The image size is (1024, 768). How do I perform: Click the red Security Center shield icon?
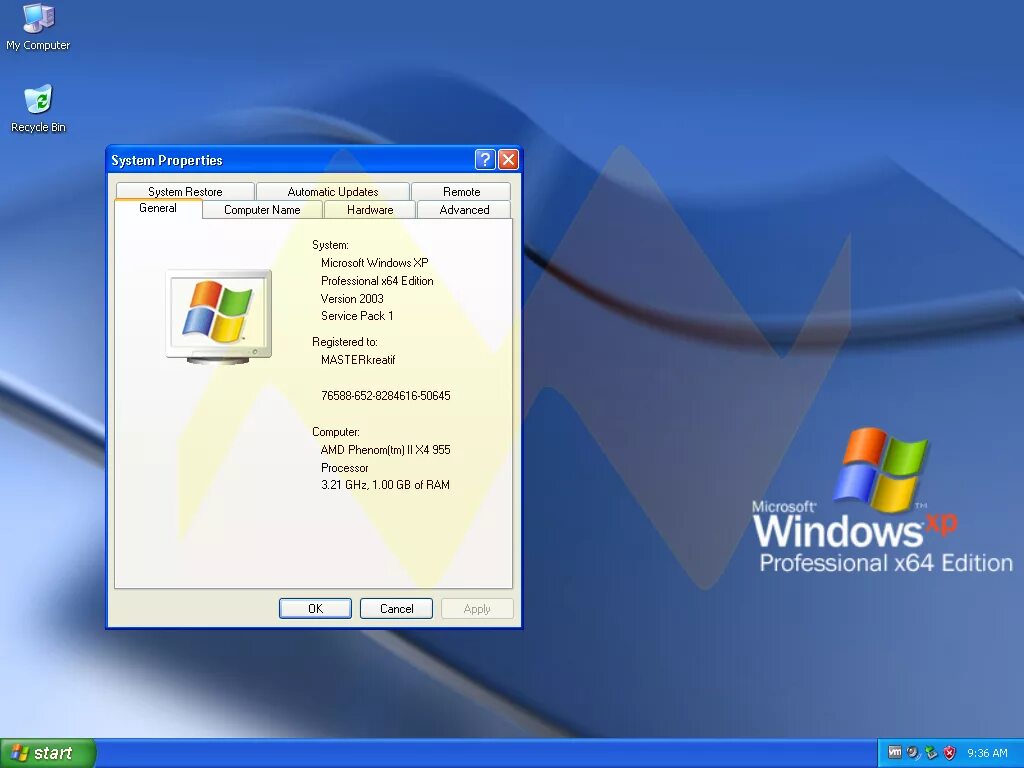(950, 752)
